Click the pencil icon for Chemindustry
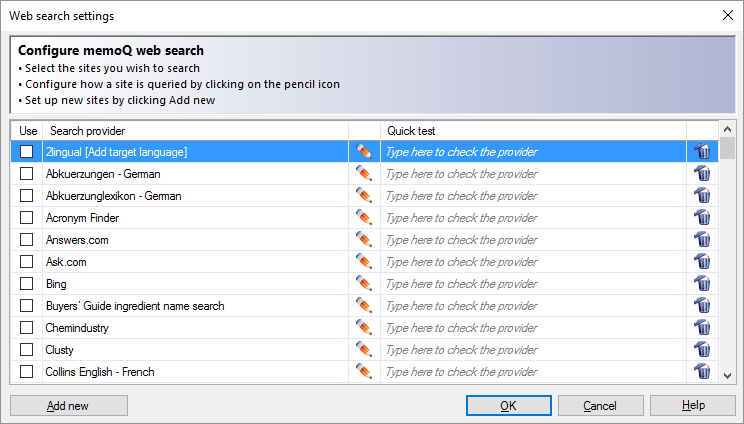This screenshot has height=424, width=744. (x=364, y=328)
